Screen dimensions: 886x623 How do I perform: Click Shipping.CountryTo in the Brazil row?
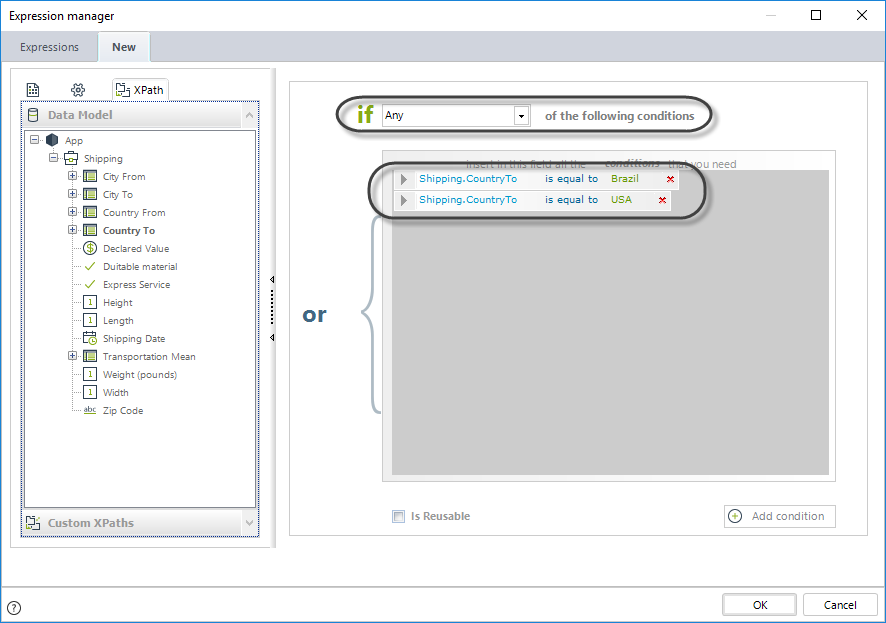(468, 178)
